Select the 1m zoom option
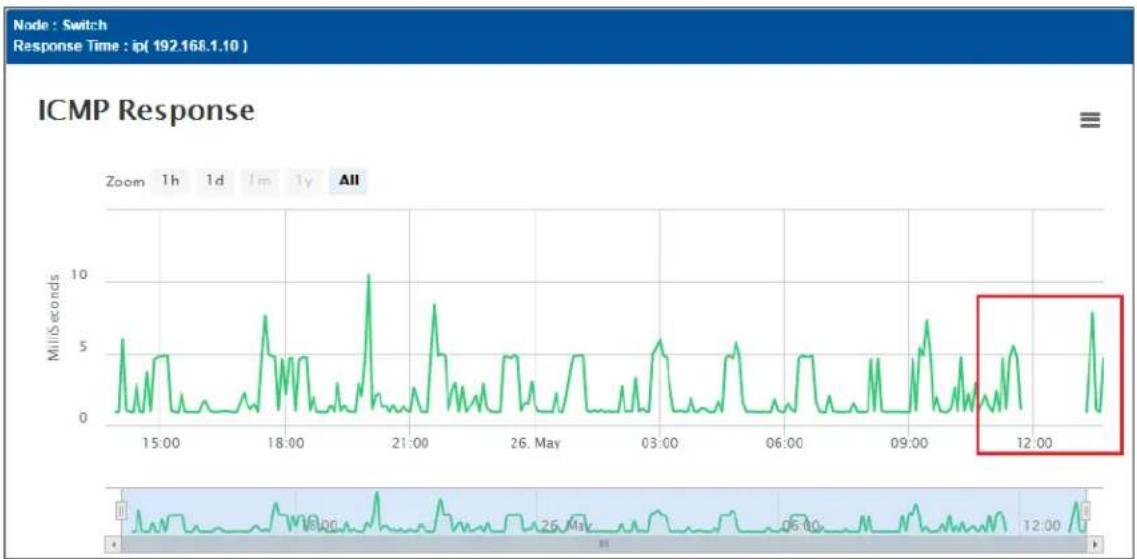The image size is (1137, 559). click(x=261, y=181)
